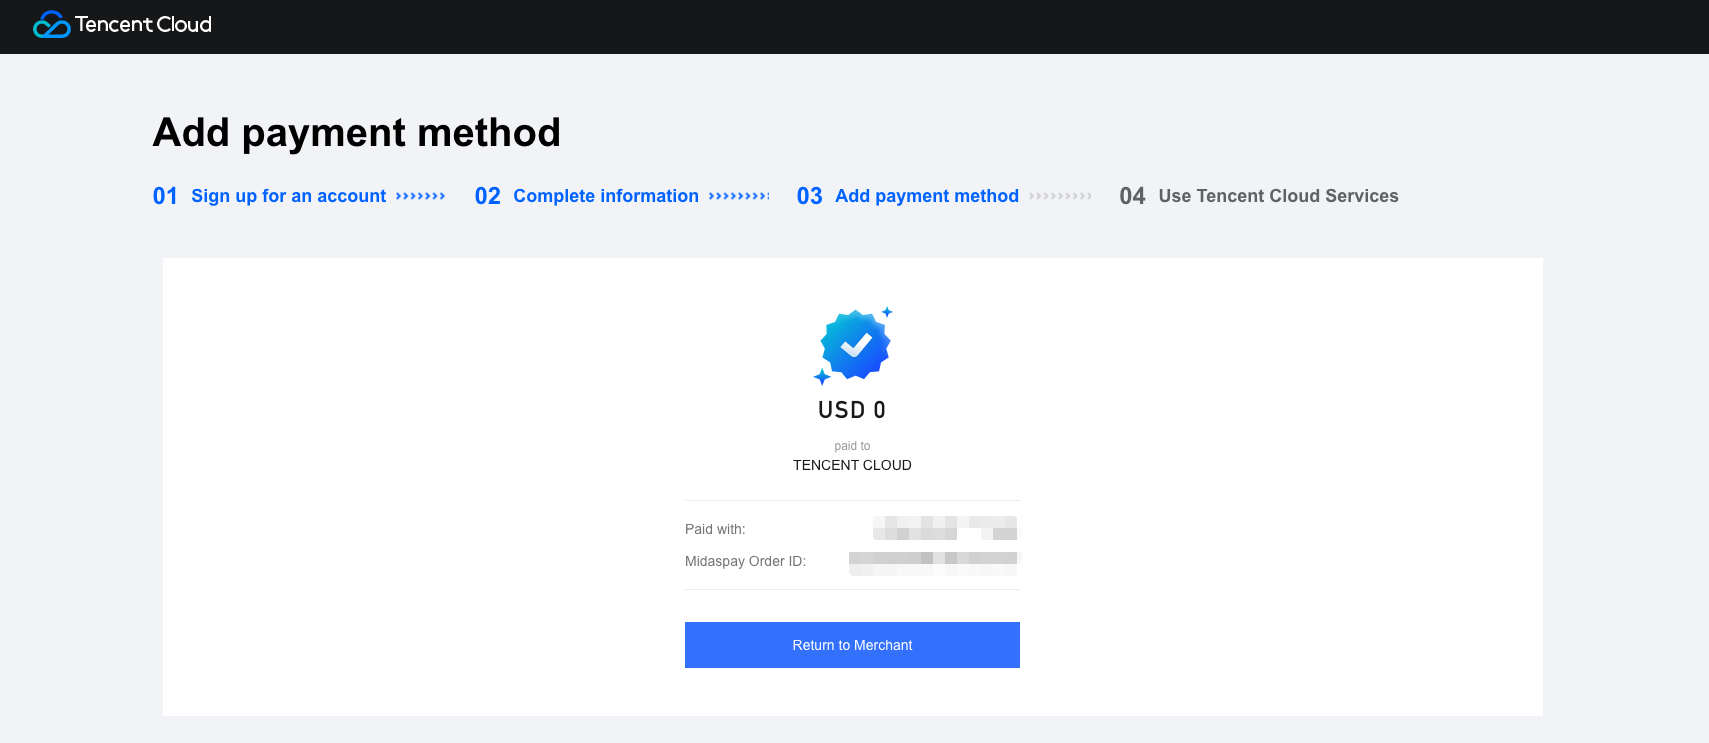Click the TENCENT CLOUD payee name
This screenshot has width=1709, height=743.
click(852, 465)
